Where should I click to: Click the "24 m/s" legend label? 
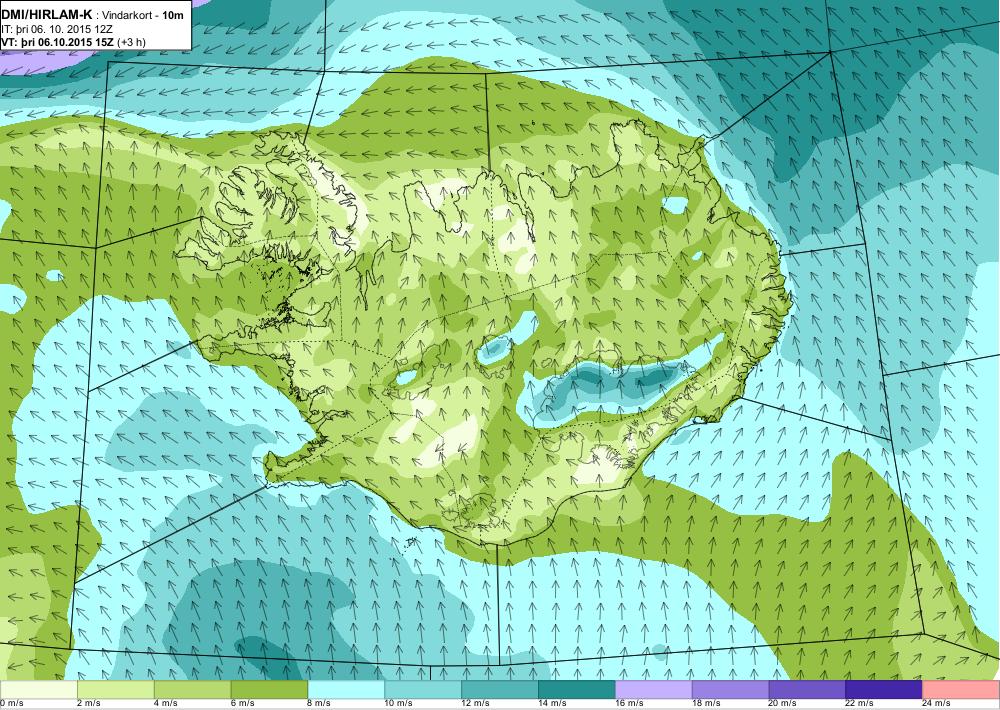(937, 704)
